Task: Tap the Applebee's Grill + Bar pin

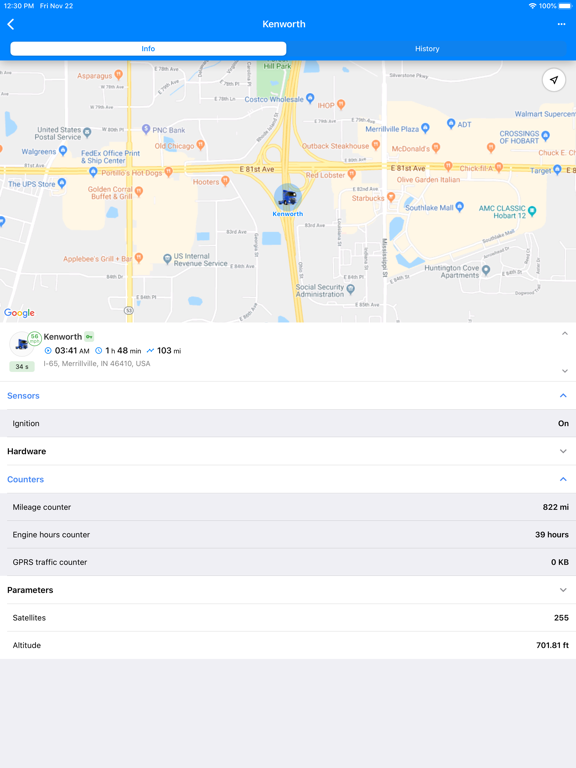Action: [x=139, y=258]
